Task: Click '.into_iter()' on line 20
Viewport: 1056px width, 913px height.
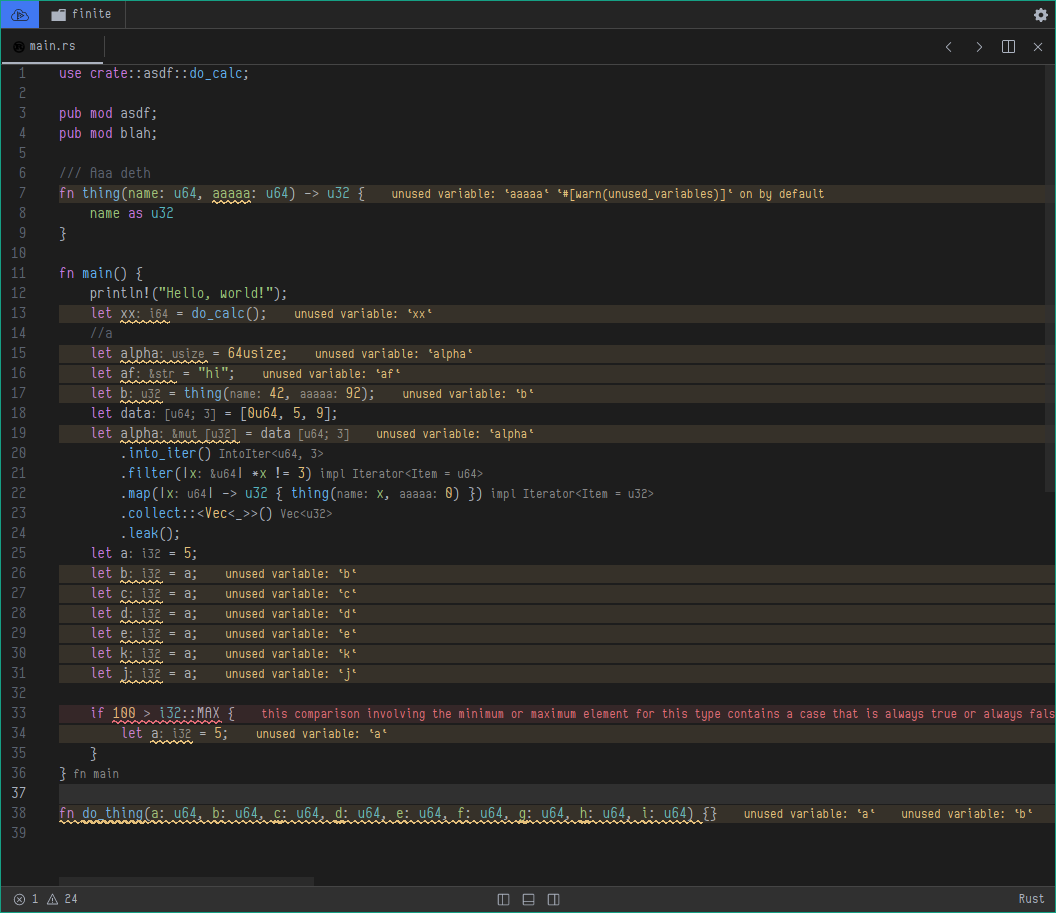Action: (x=166, y=453)
